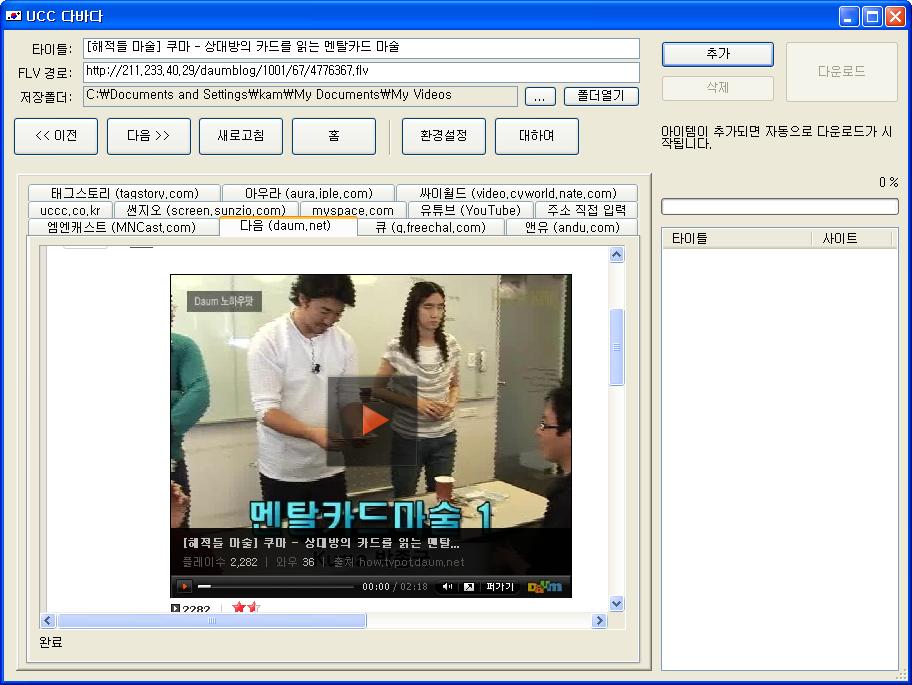
Task: Click the horizontal scrollbar thumb
Action: pyautogui.click(x=212, y=621)
